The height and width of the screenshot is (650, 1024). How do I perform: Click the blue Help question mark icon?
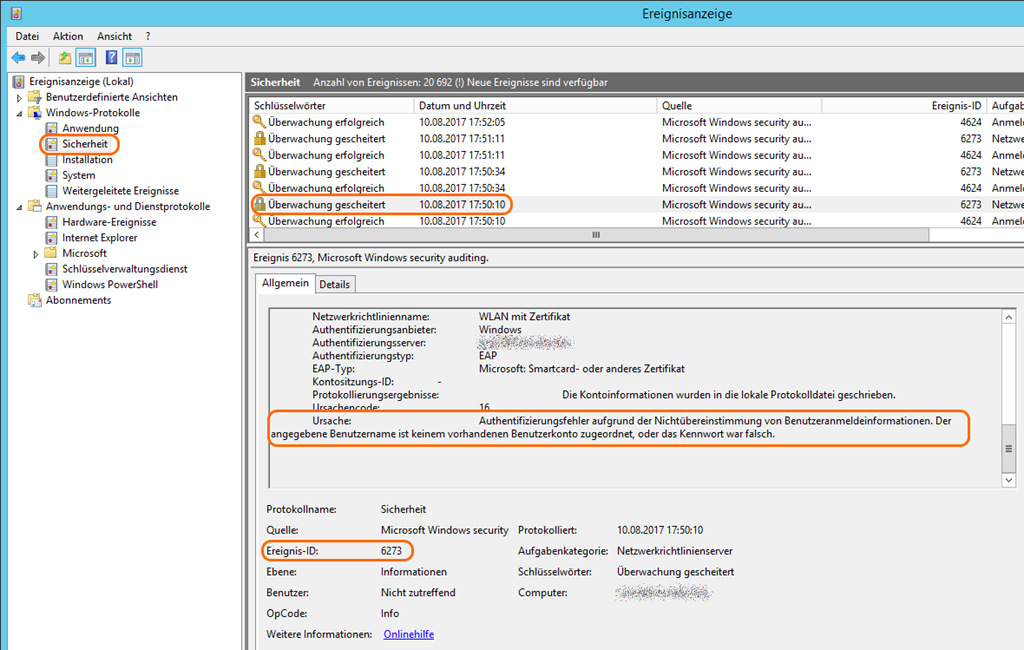[x=112, y=58]
